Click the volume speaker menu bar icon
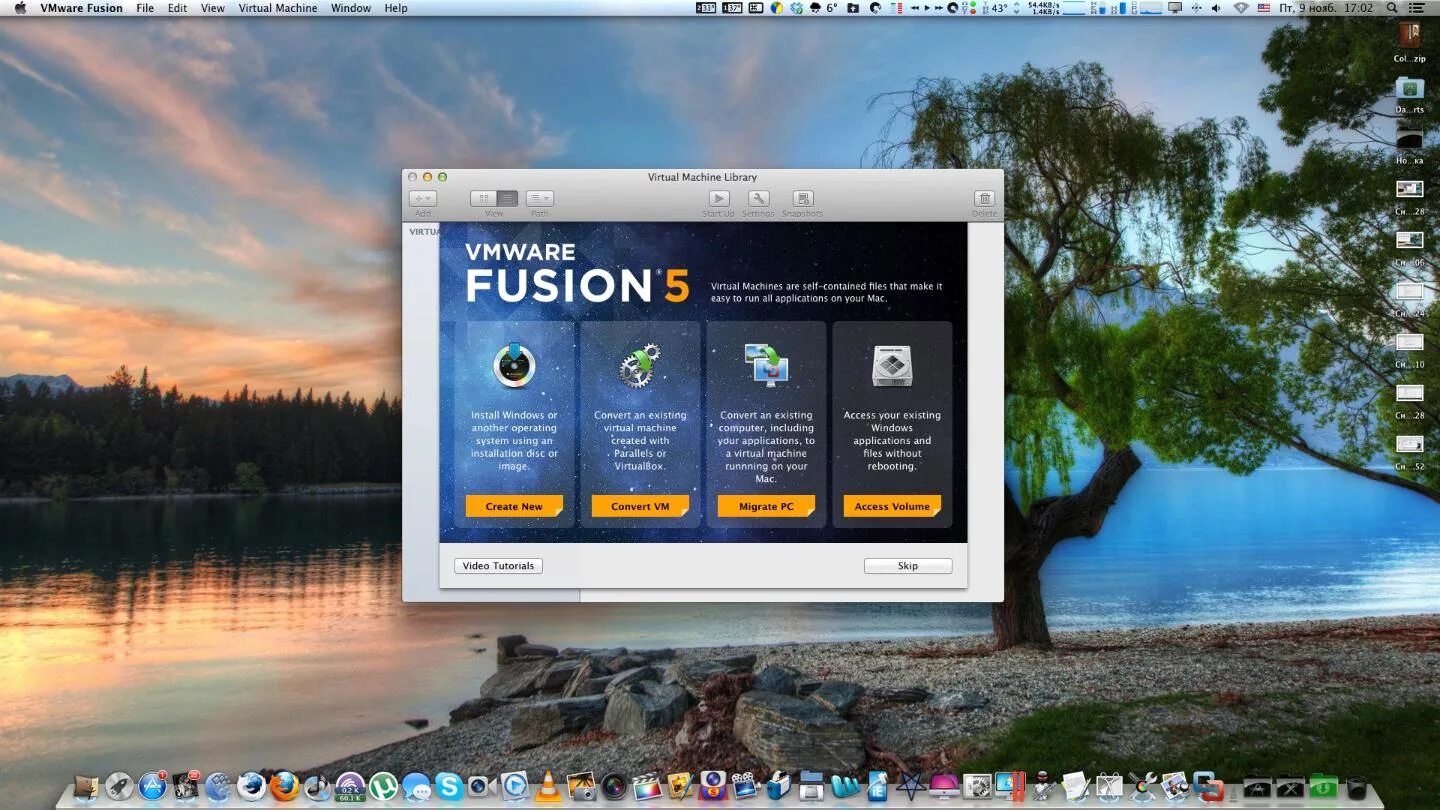Image resolution: width=1440 pixels, height=810 pixels. (x=1216, y=8)
